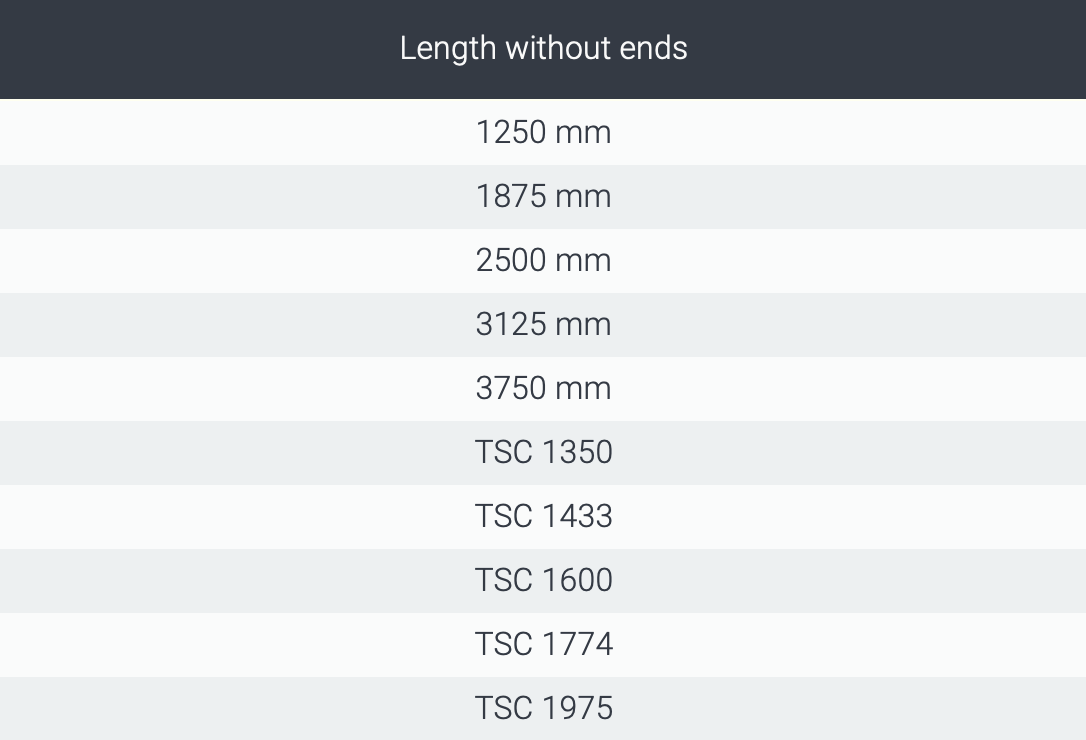Pick the TSC 1600 table row

[x=543, y=580]
